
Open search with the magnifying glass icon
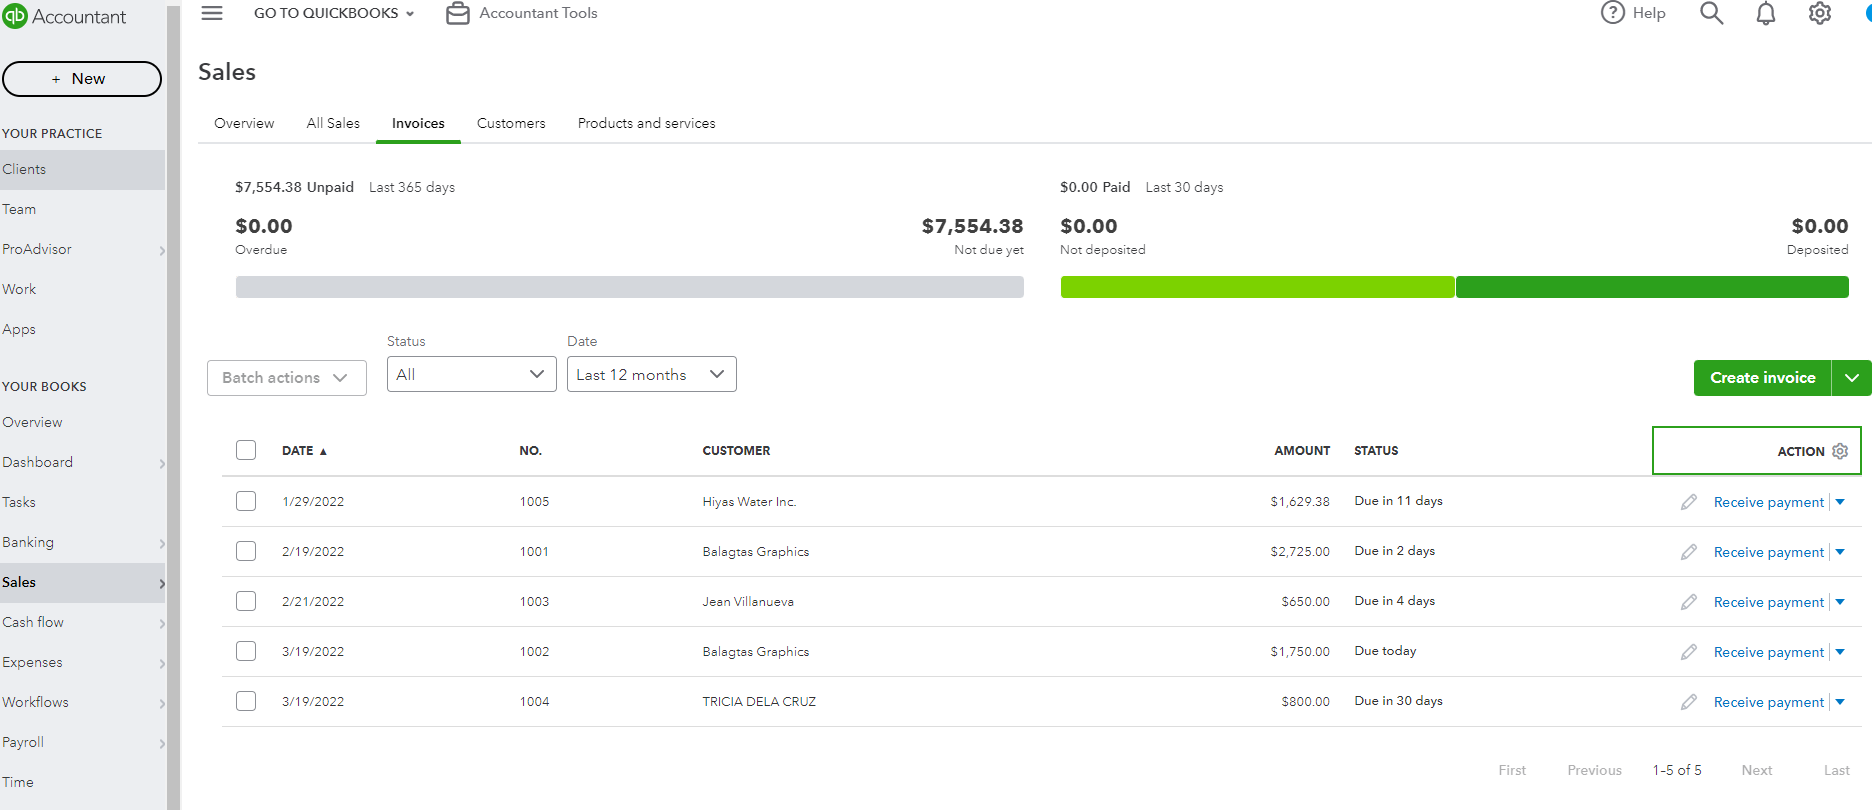coord(1711,13)
